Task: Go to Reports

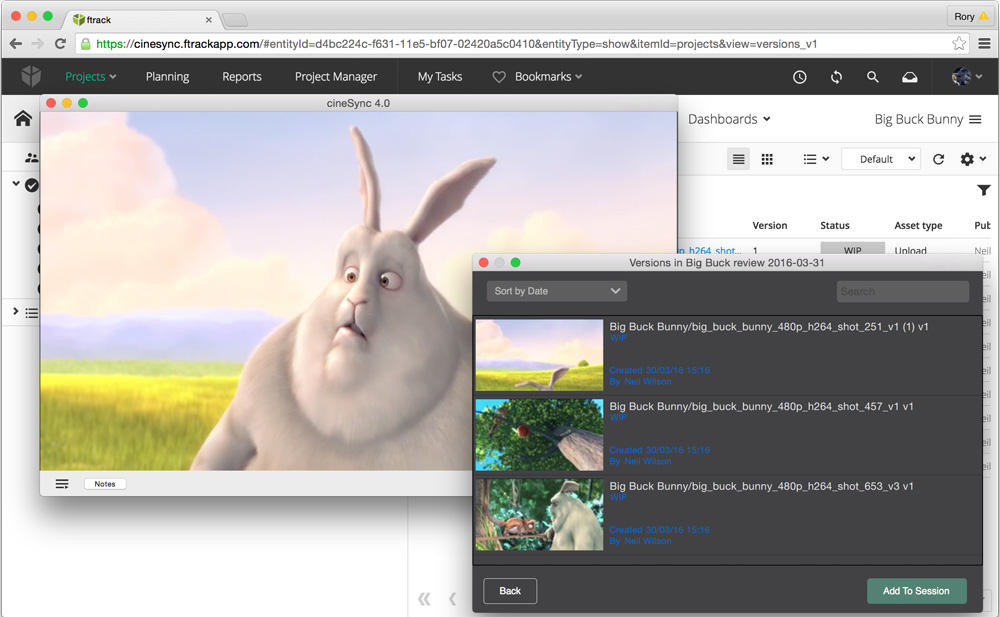Action: (242, 77)
